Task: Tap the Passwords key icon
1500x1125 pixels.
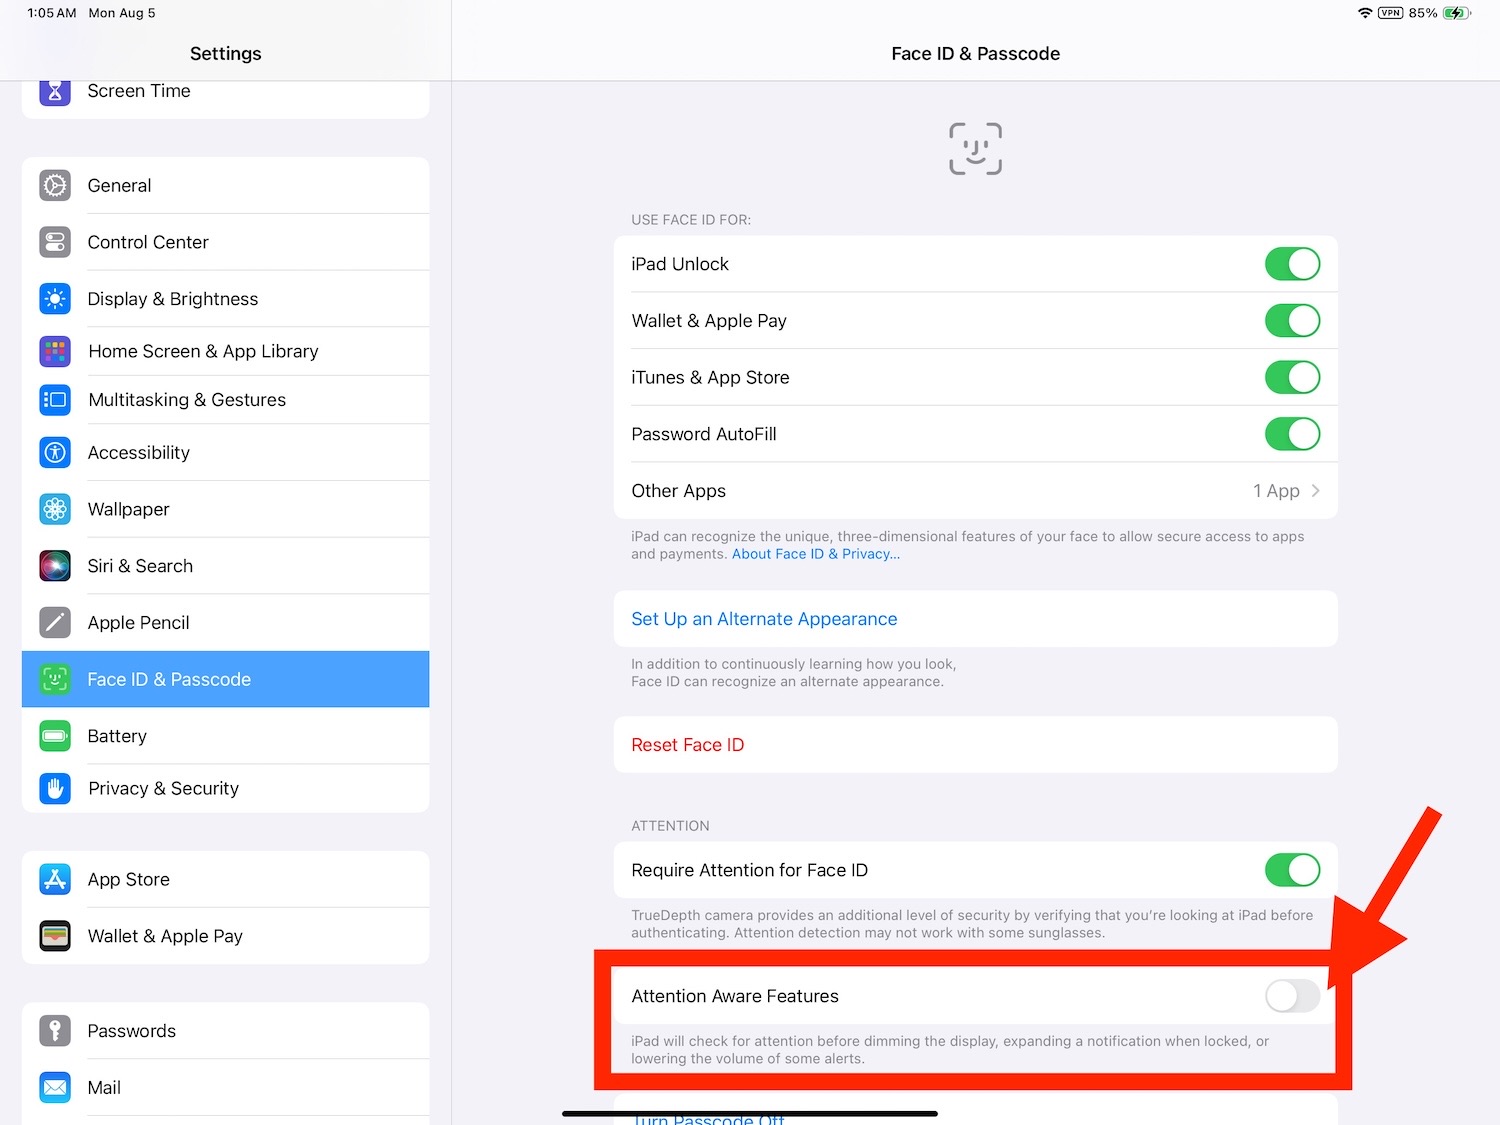Action: click(x=55, y=1030)
